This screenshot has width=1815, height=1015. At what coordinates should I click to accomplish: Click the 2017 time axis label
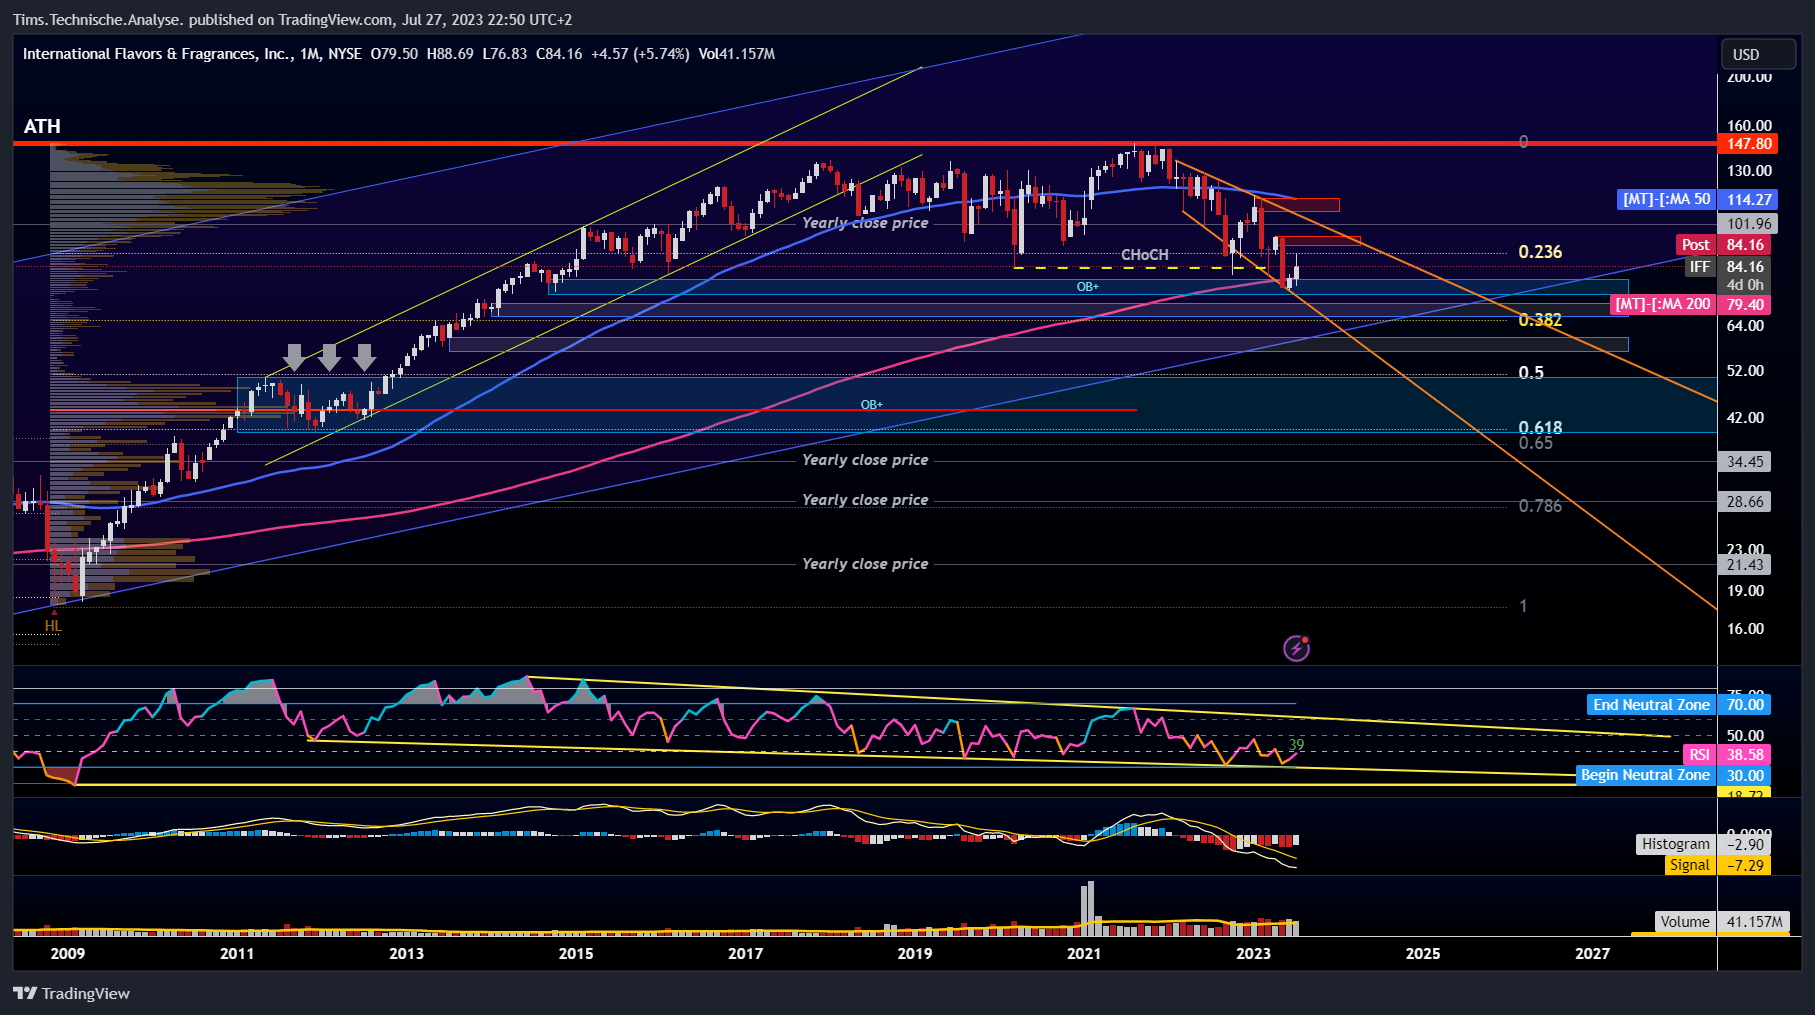(x=745, y=953)
